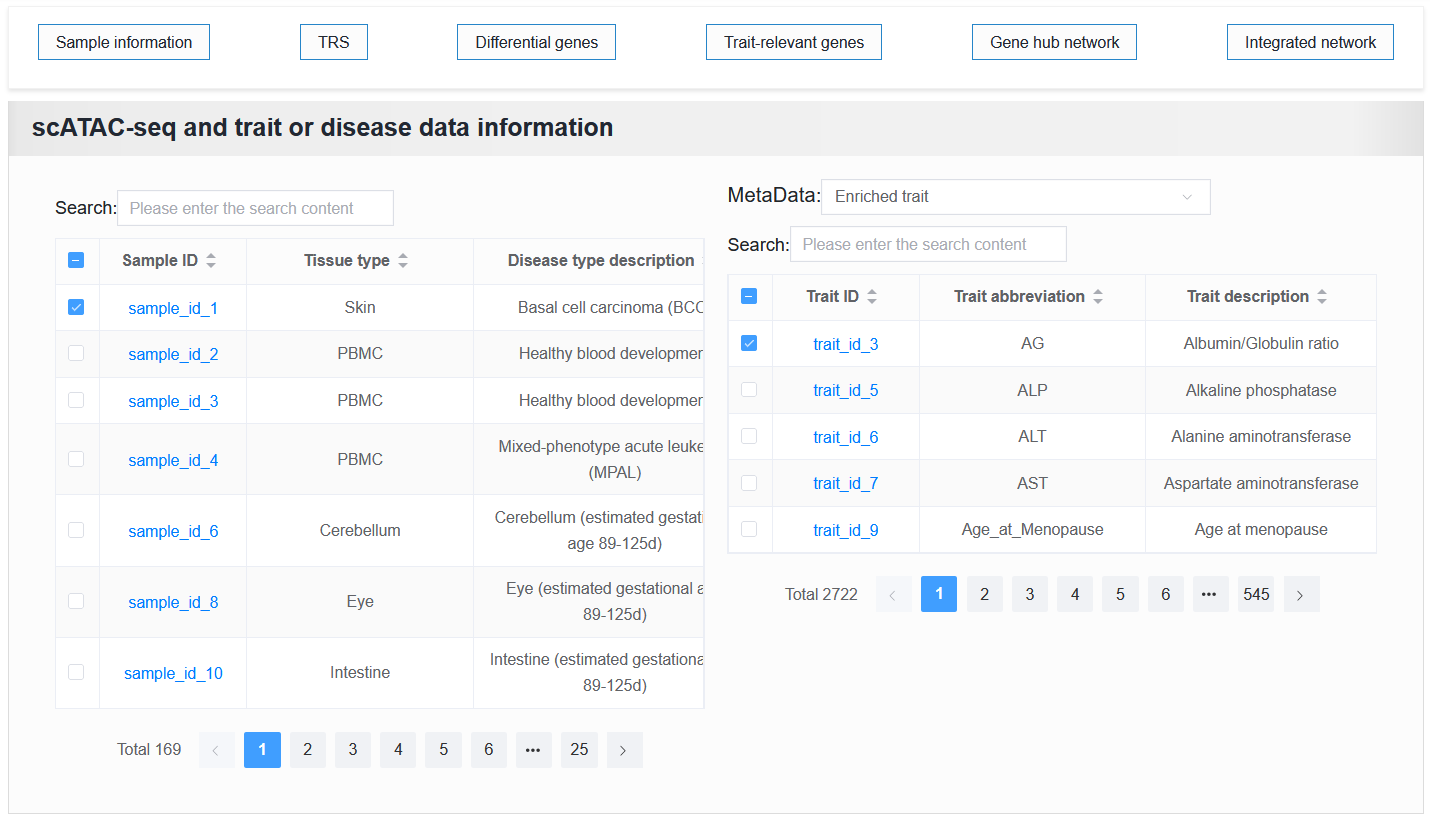Viewport: 1430px width, 822px height.
Task: Go to page 2 of sample table
Action: pyautogui.click(x=308, y=750)
